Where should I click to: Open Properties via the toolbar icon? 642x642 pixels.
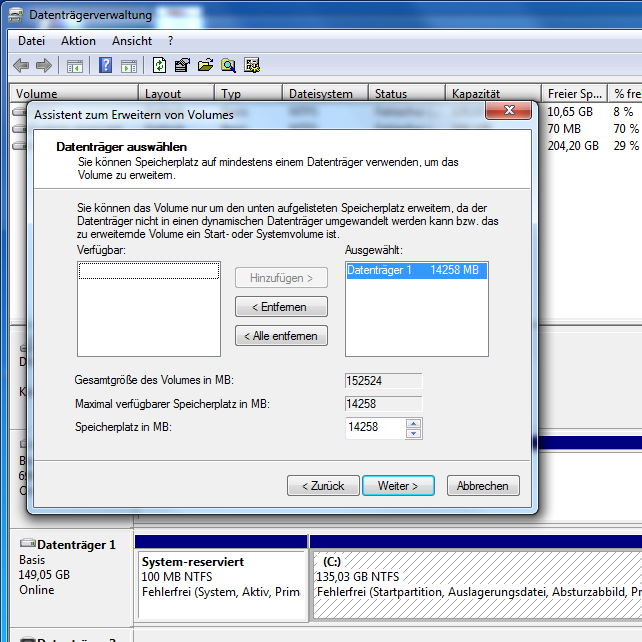(182, 66)
